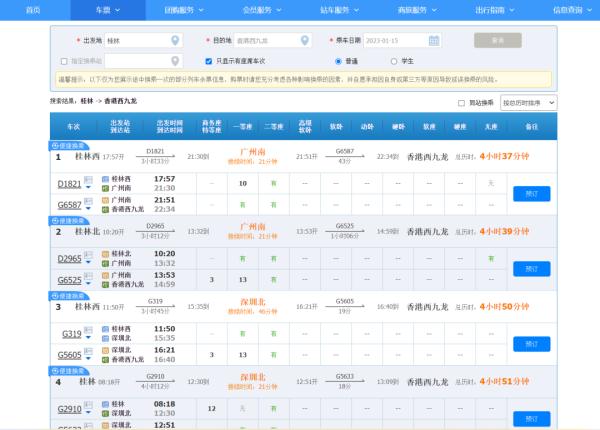Click the icon before 深圳北 in G319 row
The width and height of the screenshot is (600, 430).
coord(105,338)
